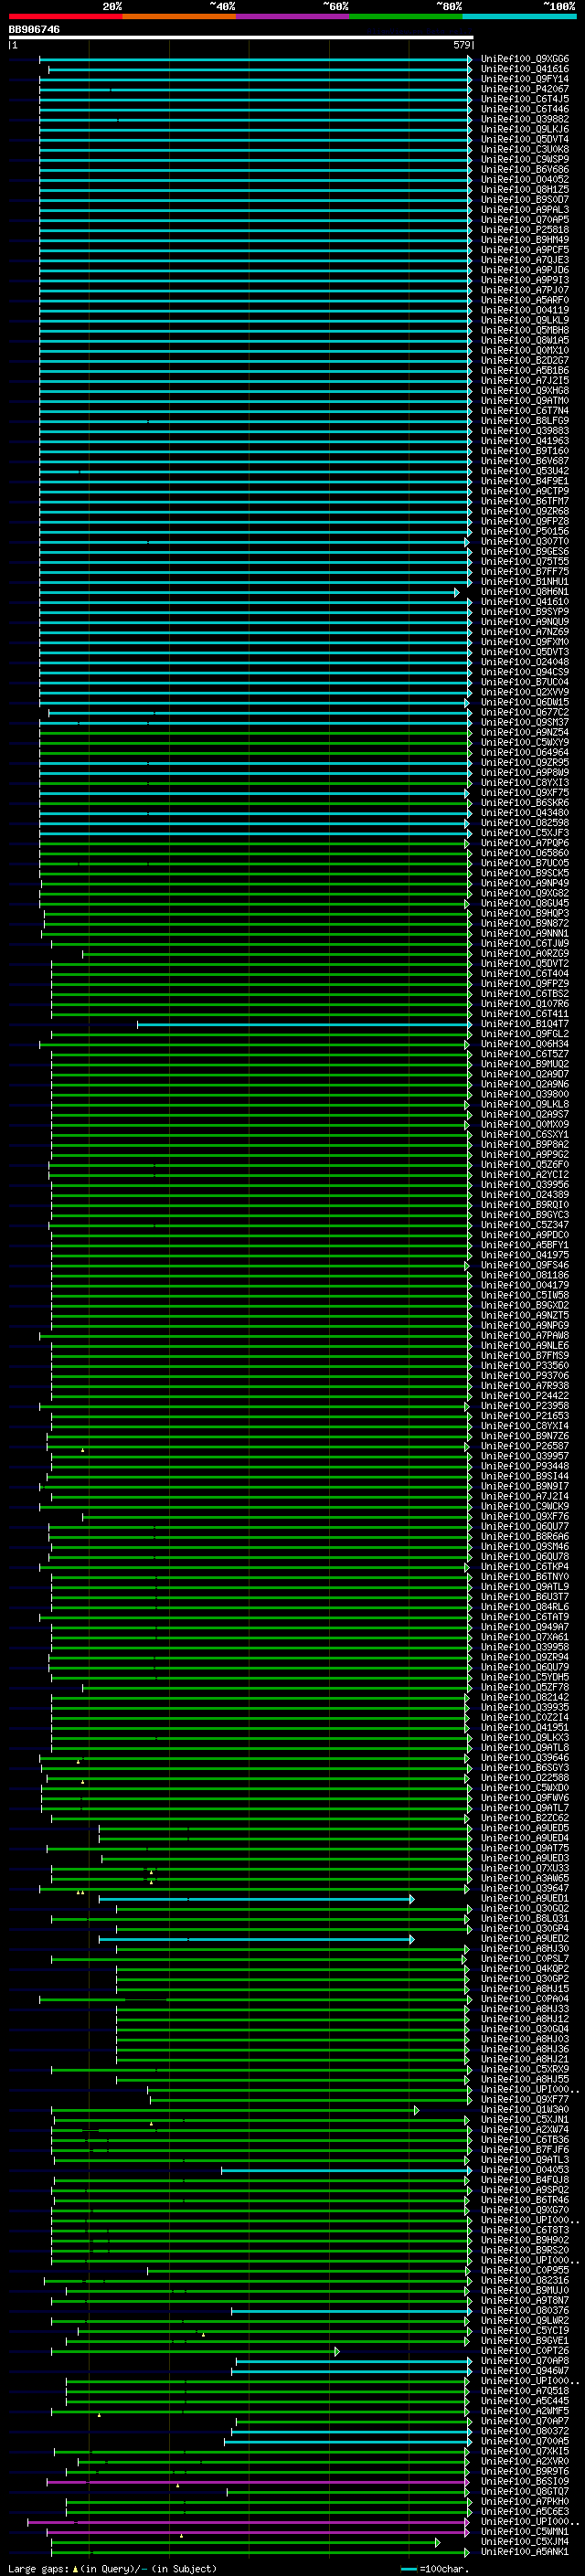Screen dimensions: 585x2576
Task: Select the UniRef100_P42067 entry
Action: pyautogui.click(x=525, y=89)
